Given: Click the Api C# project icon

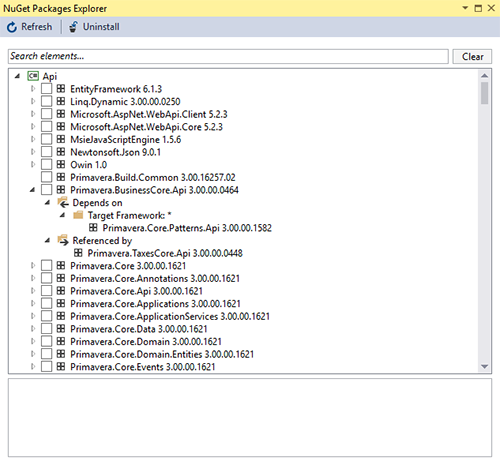Looking at the screenshot, I should click(33, 76).
